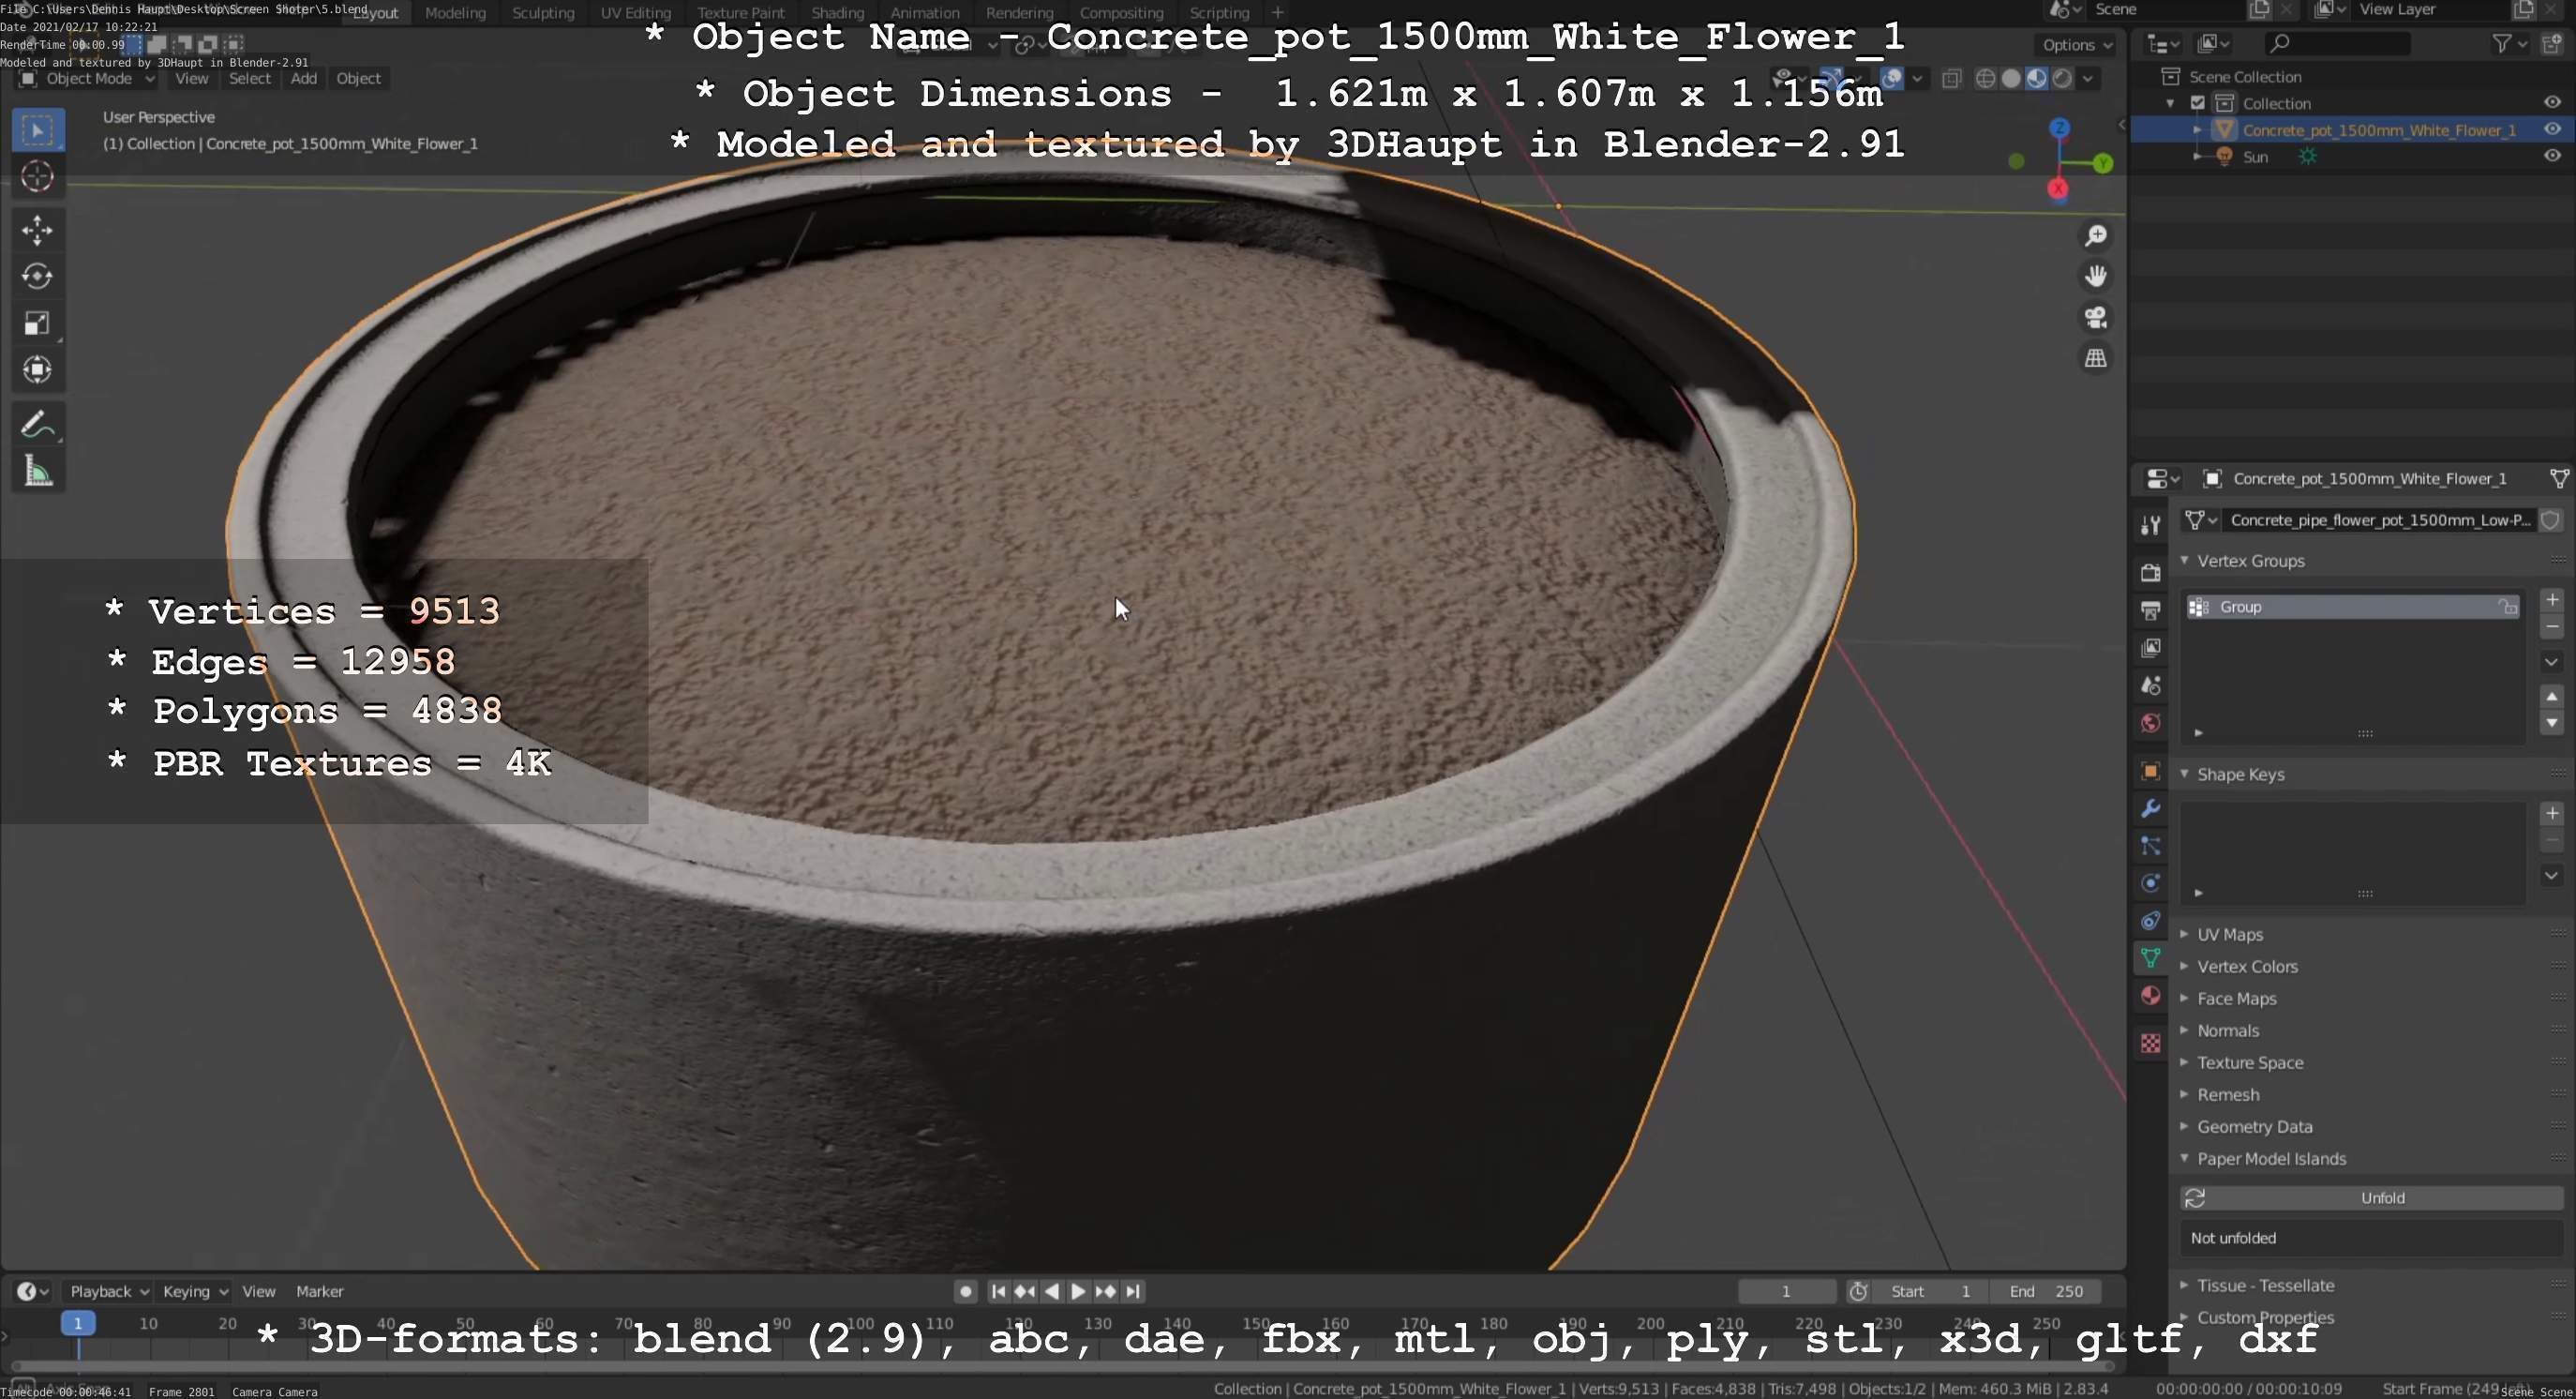Image resolution: width=2576 pixels, height=1399 pixels.
Task: Uncheck the Collection exclude checkbox
Action: pos(2198,103)
